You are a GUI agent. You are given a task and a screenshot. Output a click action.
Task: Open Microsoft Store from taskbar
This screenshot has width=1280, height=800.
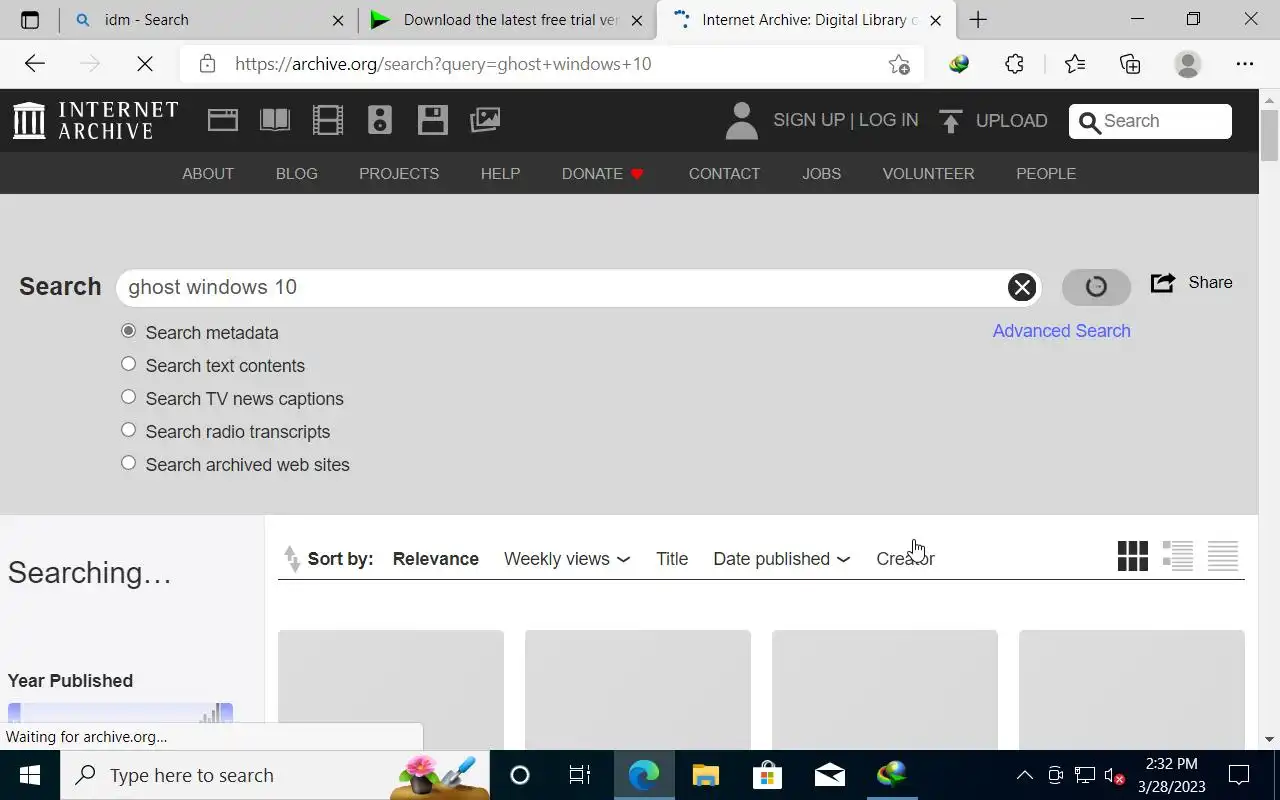click(767, 775)
